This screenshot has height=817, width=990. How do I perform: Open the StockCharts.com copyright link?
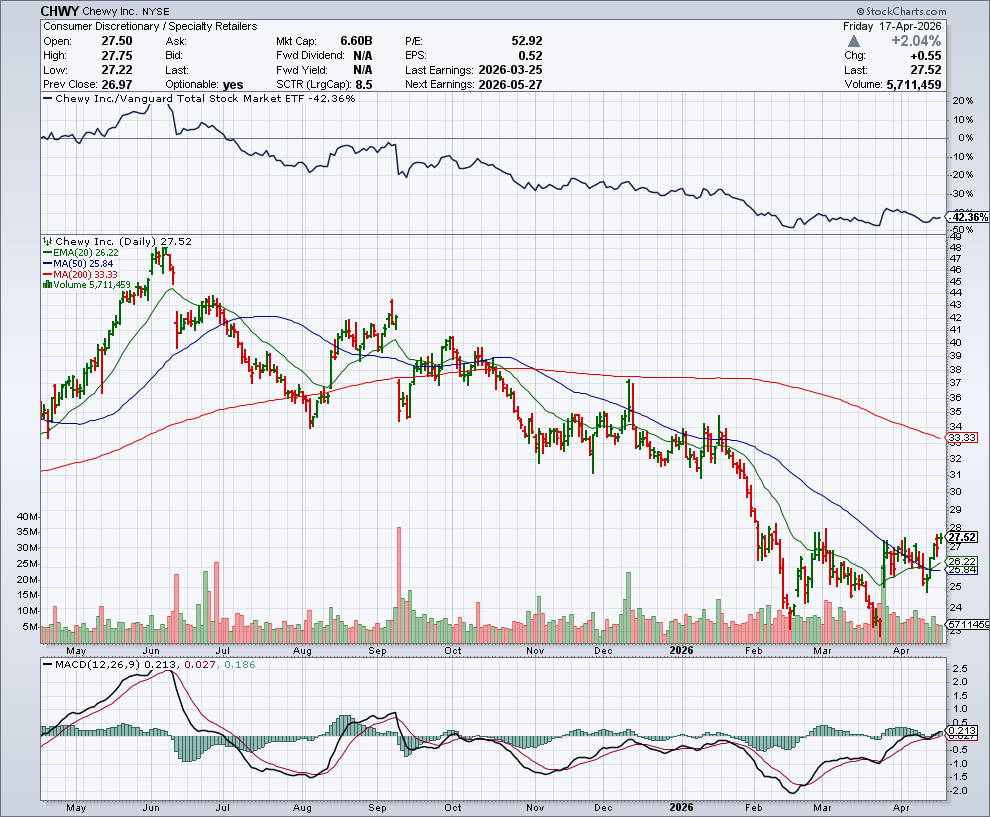pos(901,11)
